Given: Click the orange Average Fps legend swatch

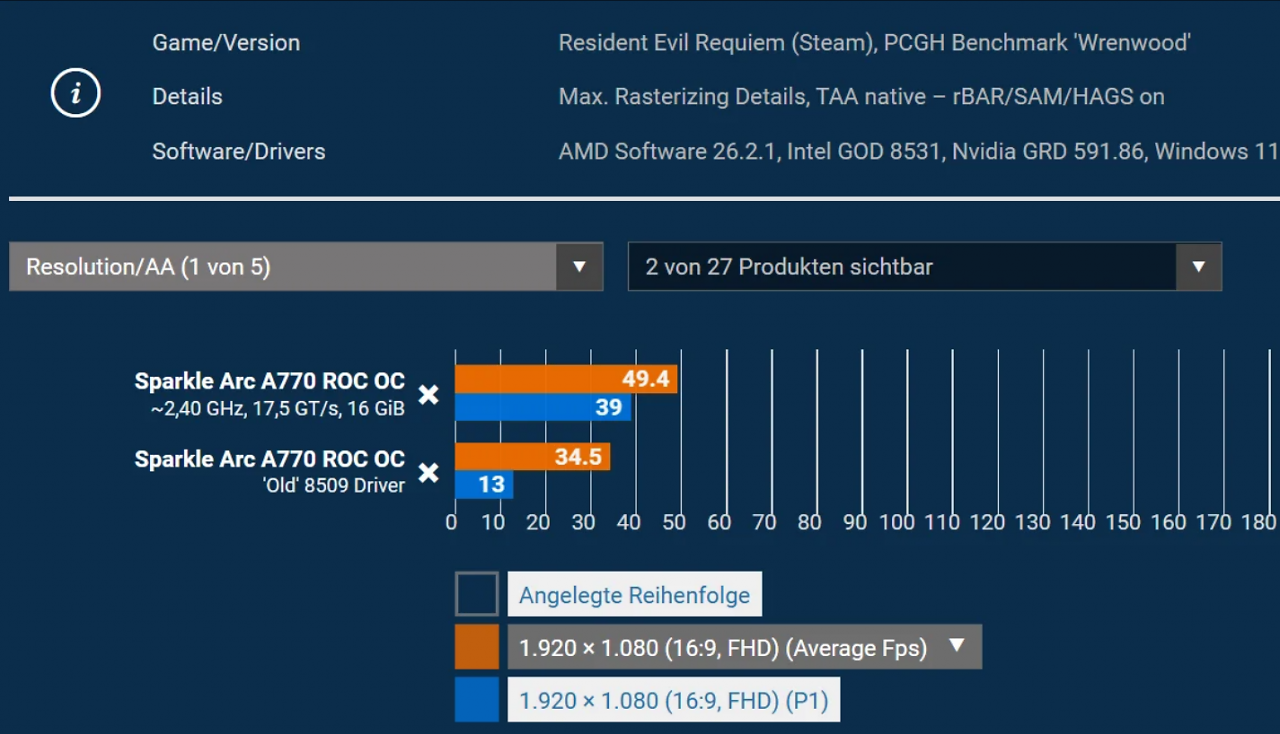Looking at the screenshot, I should point(477,647).
